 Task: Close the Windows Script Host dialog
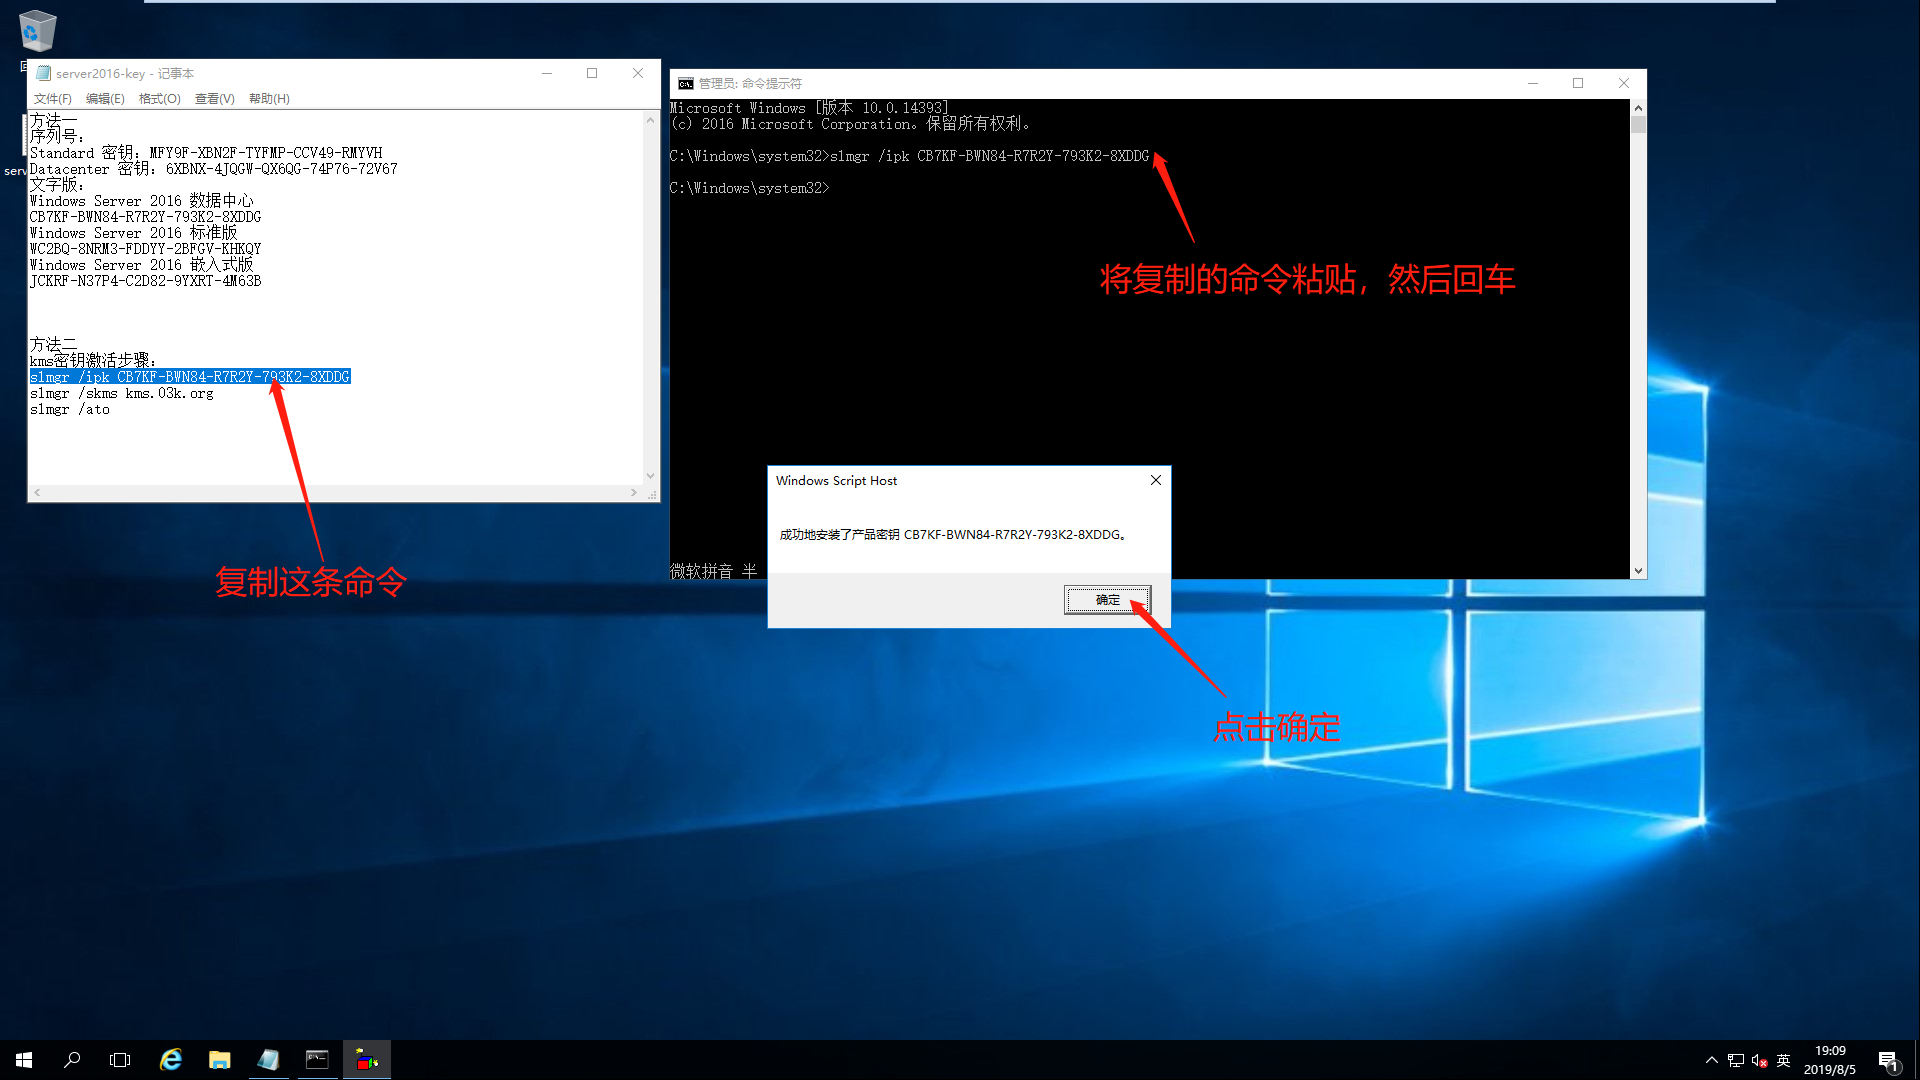tap(1155, 480)
